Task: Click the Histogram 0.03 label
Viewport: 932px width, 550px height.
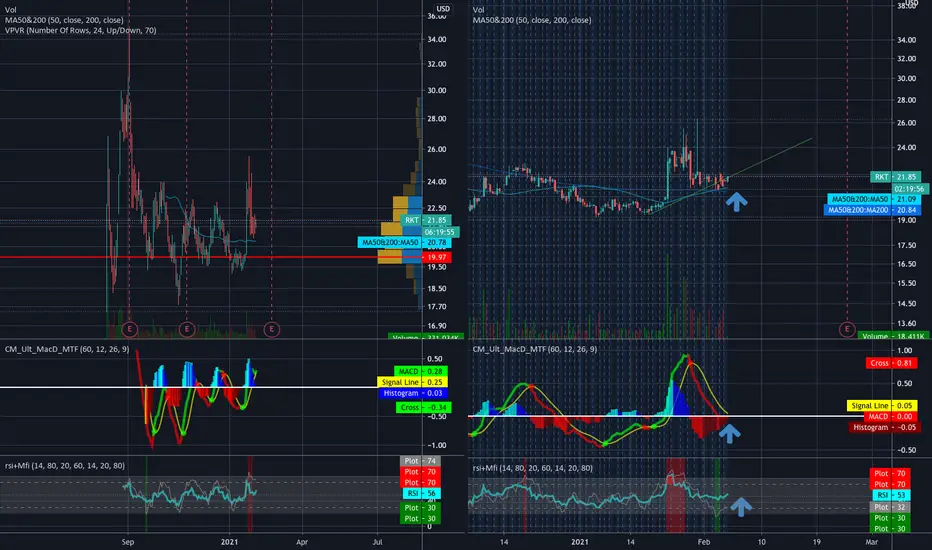Action: pyautogui.click(x=413, y=393)
